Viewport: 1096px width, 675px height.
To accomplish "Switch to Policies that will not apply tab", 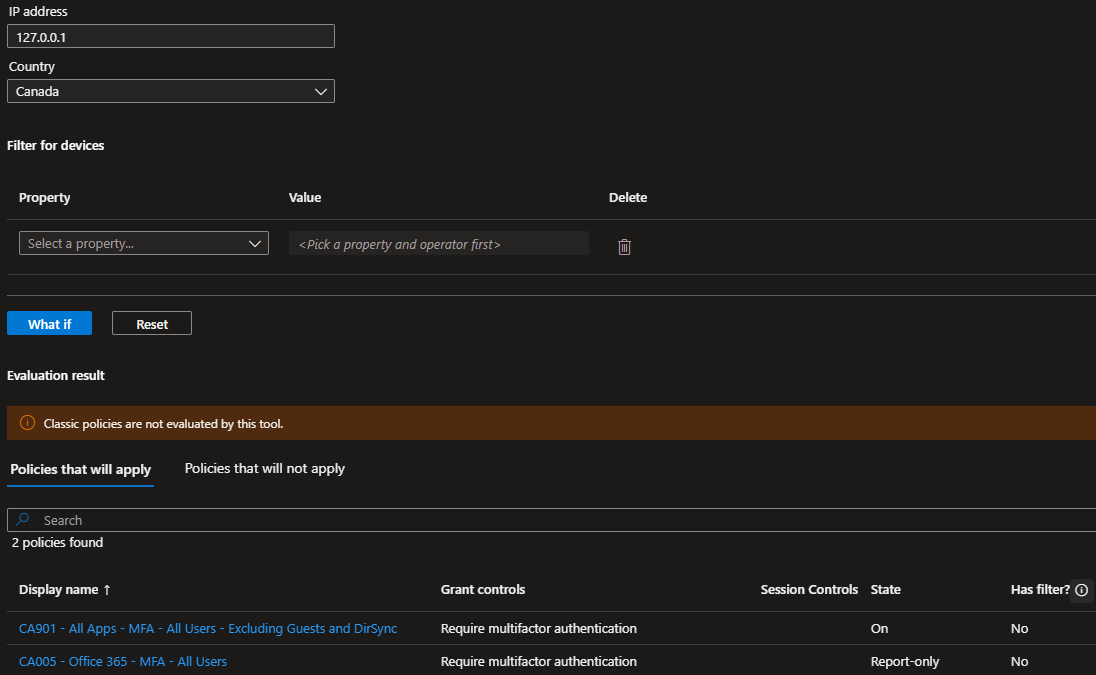I will (x=264, y=468).
